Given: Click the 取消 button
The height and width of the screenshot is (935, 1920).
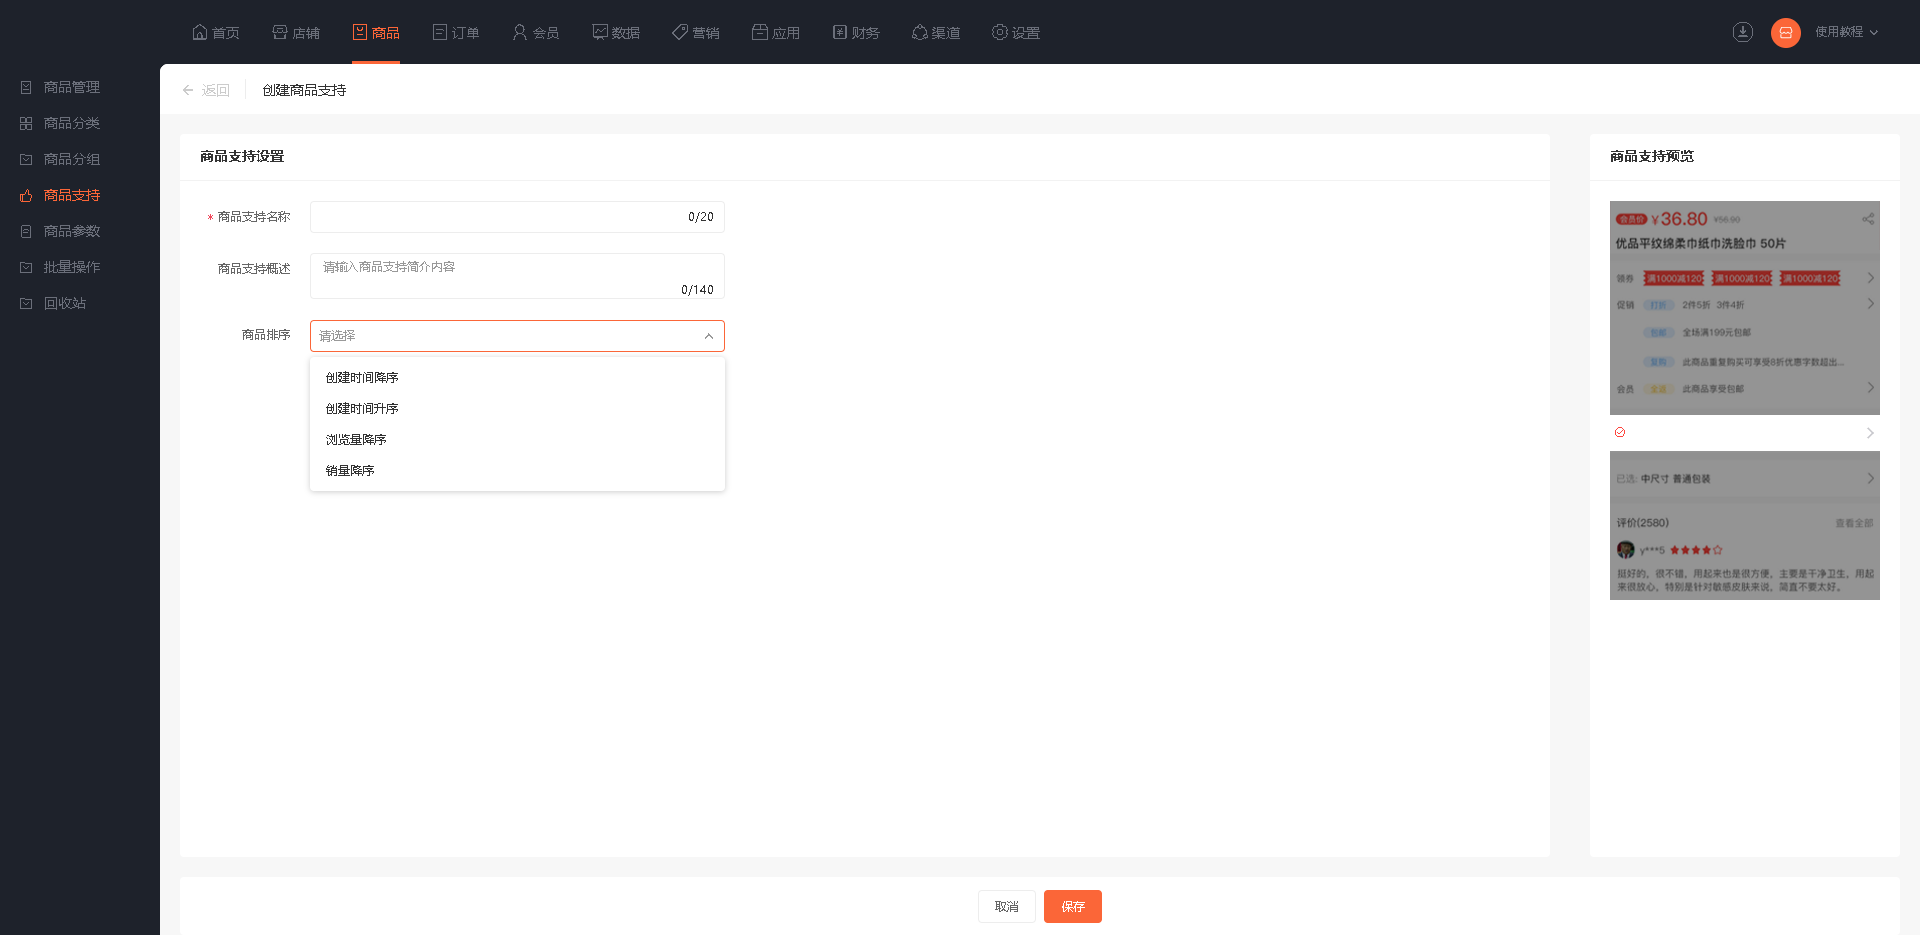Looking at the screenshot, I should 1007,906.
